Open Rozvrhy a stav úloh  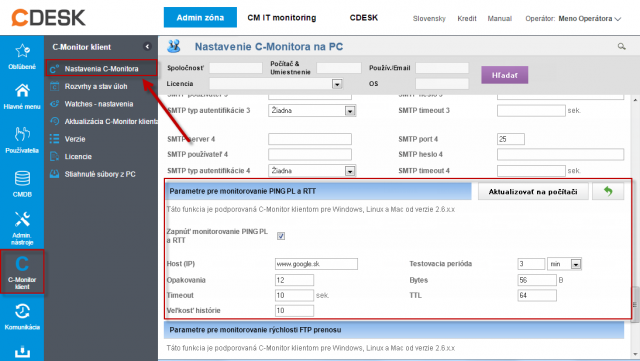[96, 86]
